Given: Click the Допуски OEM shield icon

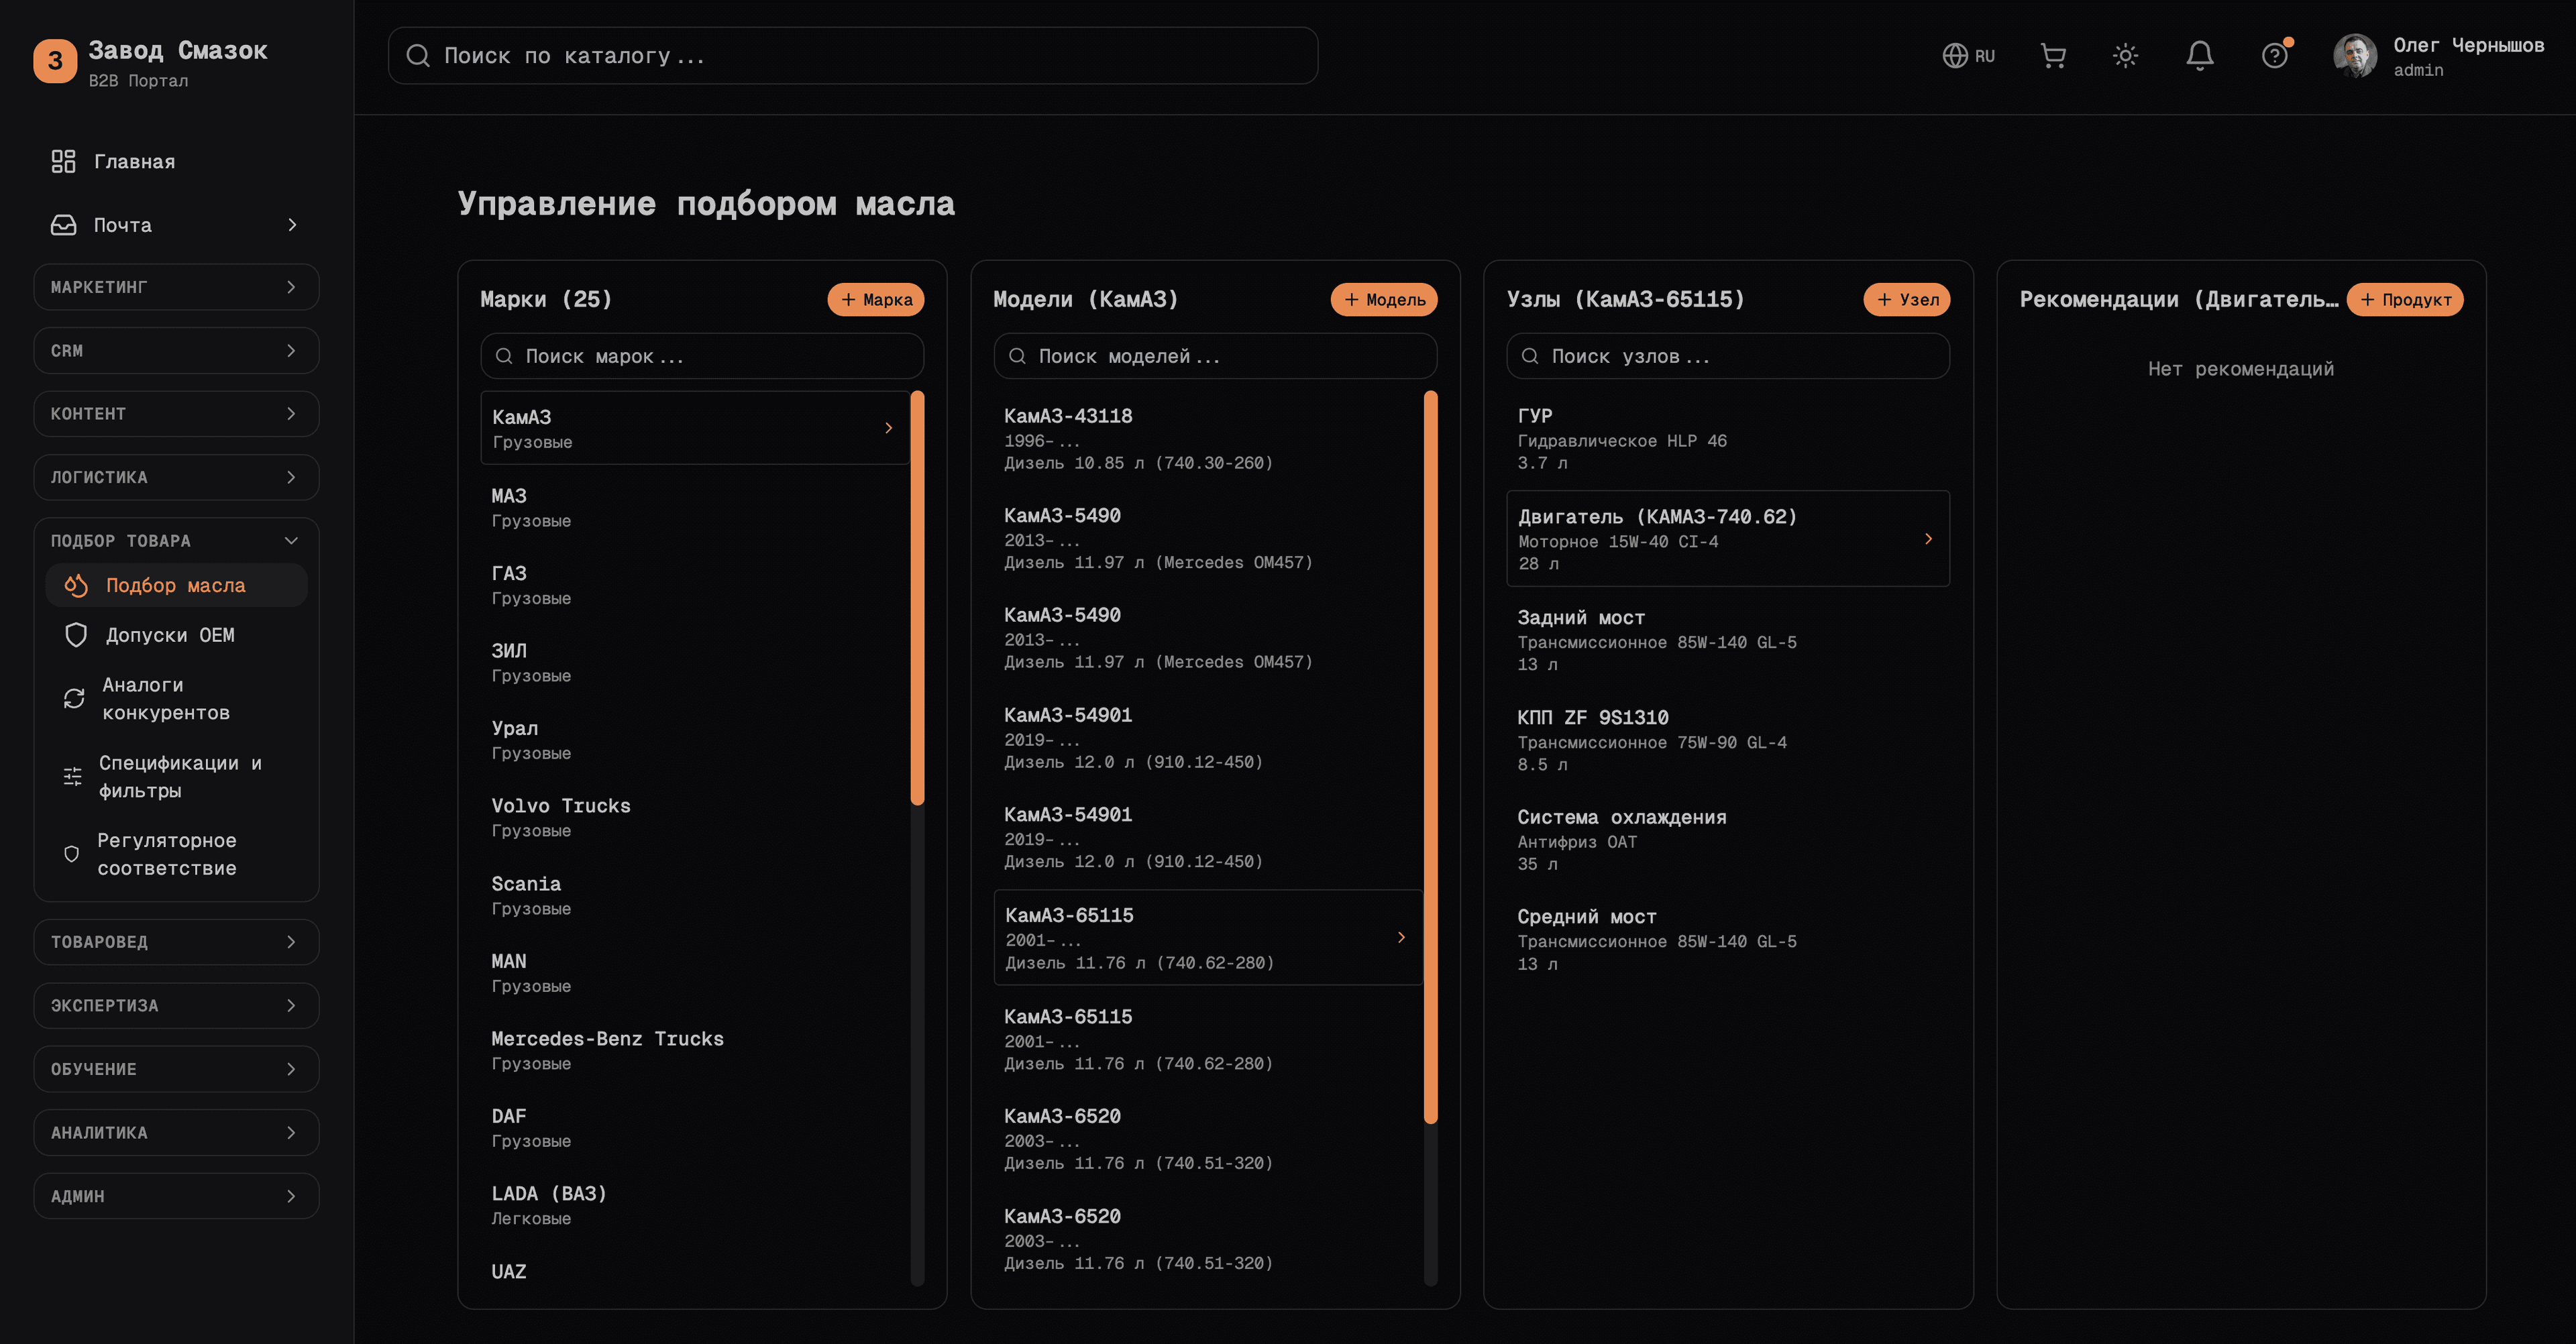Looking at the screenshot, I should point(76,634).
